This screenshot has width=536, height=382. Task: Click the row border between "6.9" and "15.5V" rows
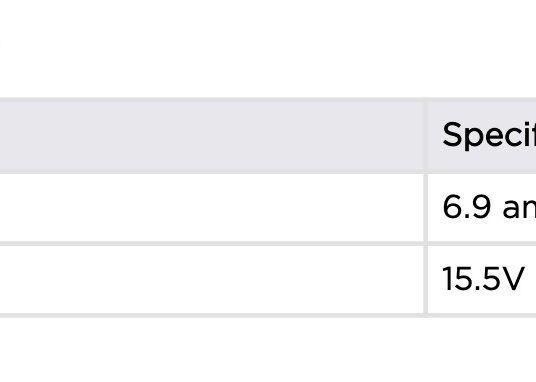point(268,243)
